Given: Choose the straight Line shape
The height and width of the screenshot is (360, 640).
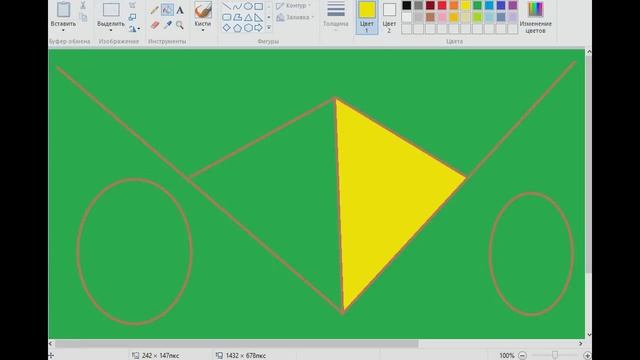Looking at the screenshot, I should click(x=227, y=7).
